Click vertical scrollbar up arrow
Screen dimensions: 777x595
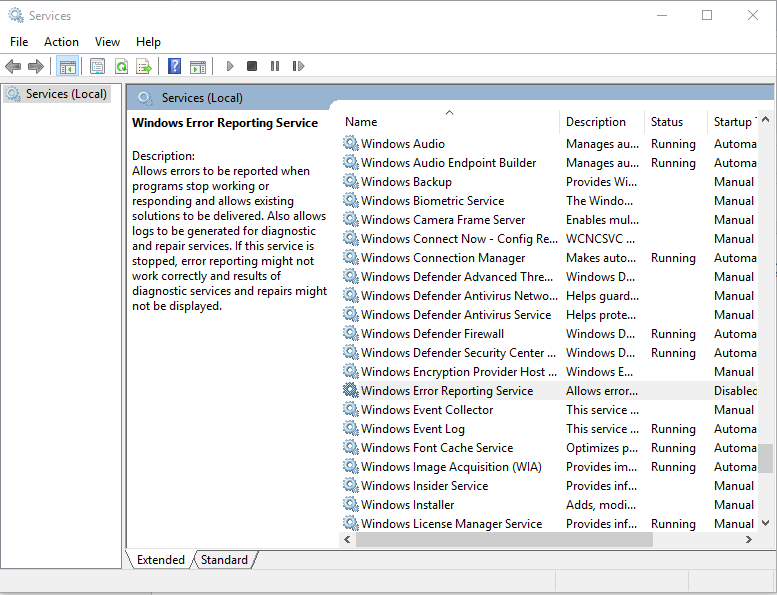(x=766, y=119)
